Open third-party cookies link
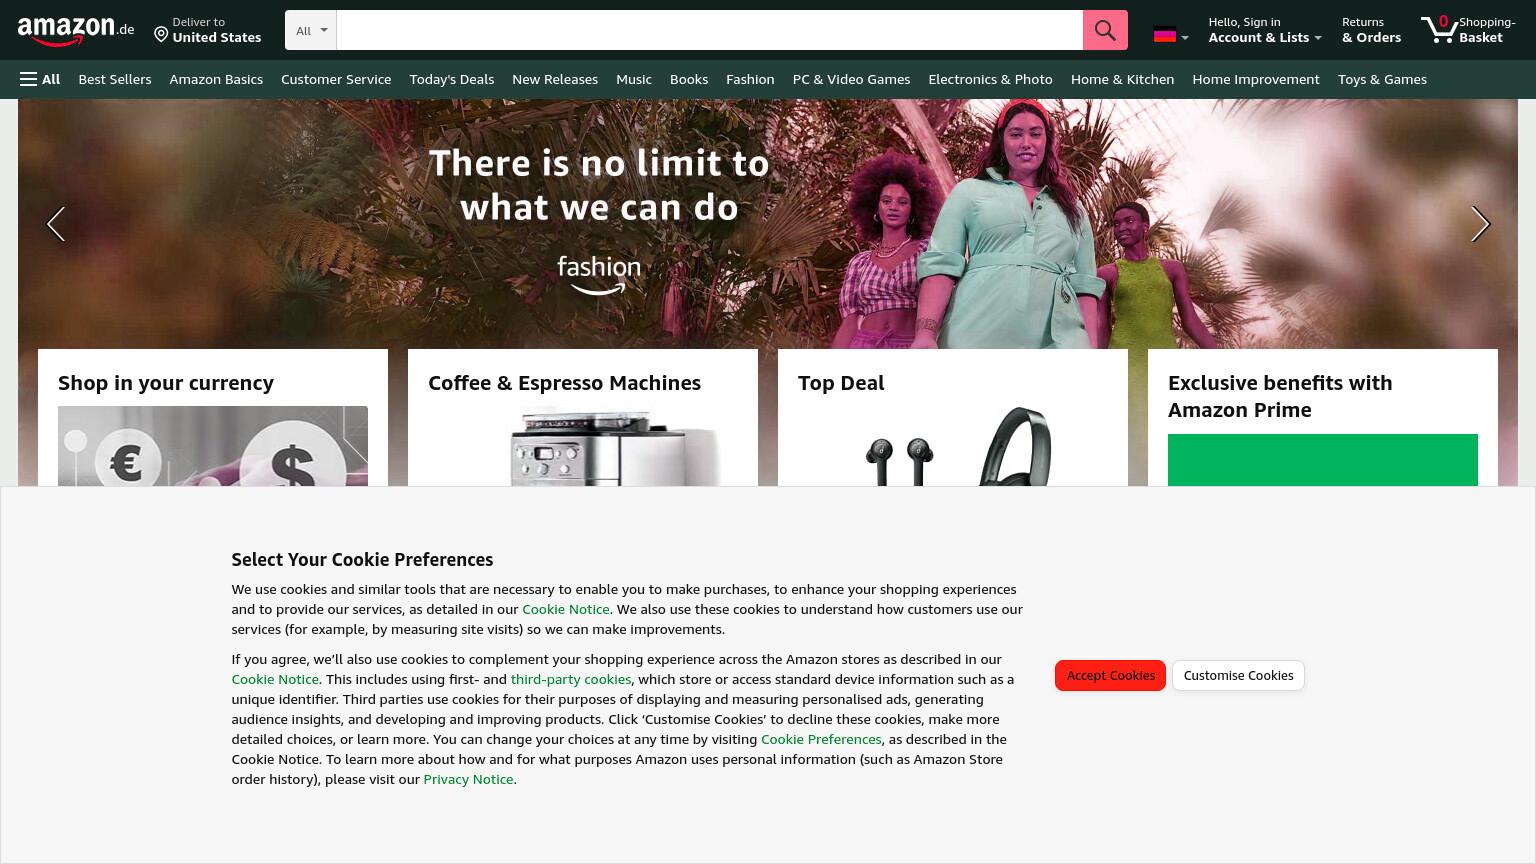The height and width of the screenshot is (864, 1536). (571, 679)
